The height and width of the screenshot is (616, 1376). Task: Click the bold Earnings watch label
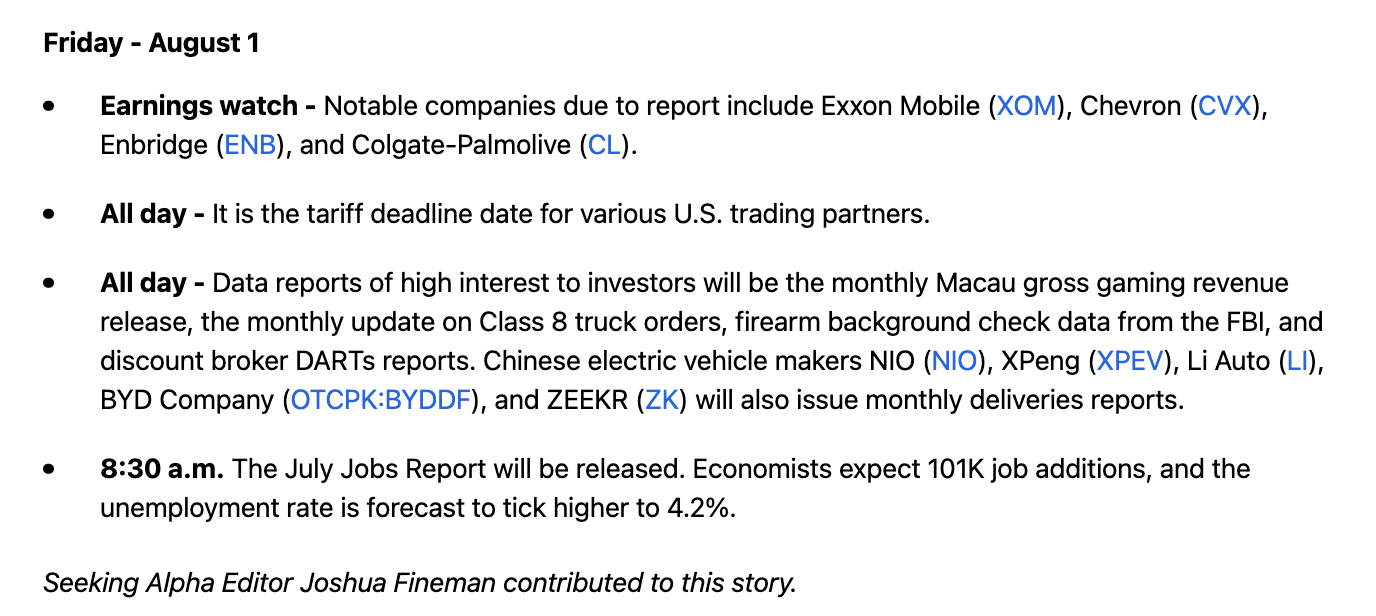tap(199, 106)
